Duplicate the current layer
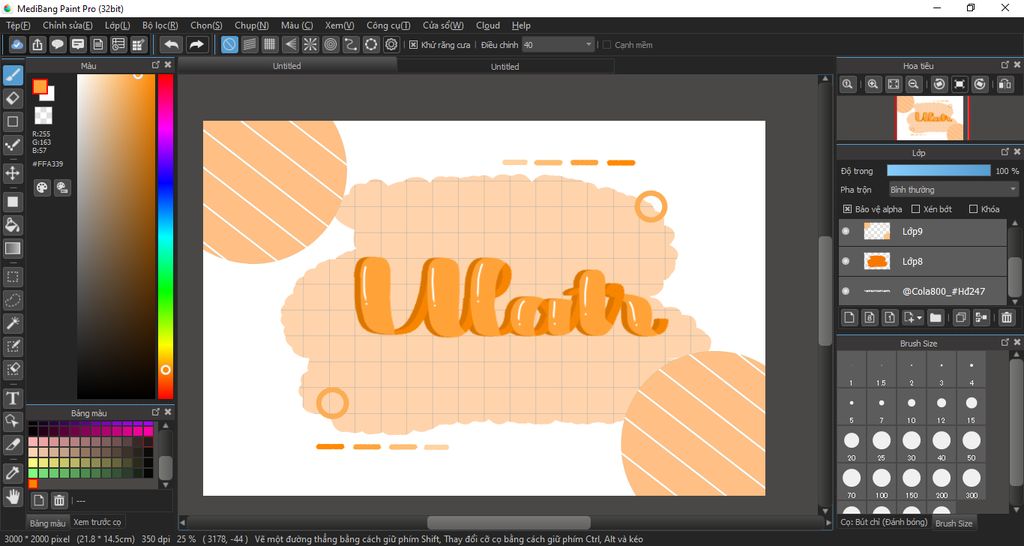 point(961,318)
